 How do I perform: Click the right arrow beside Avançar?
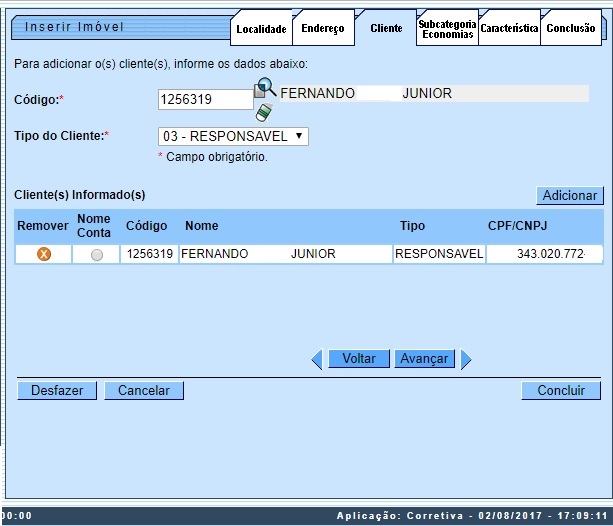tap(466, 359)
